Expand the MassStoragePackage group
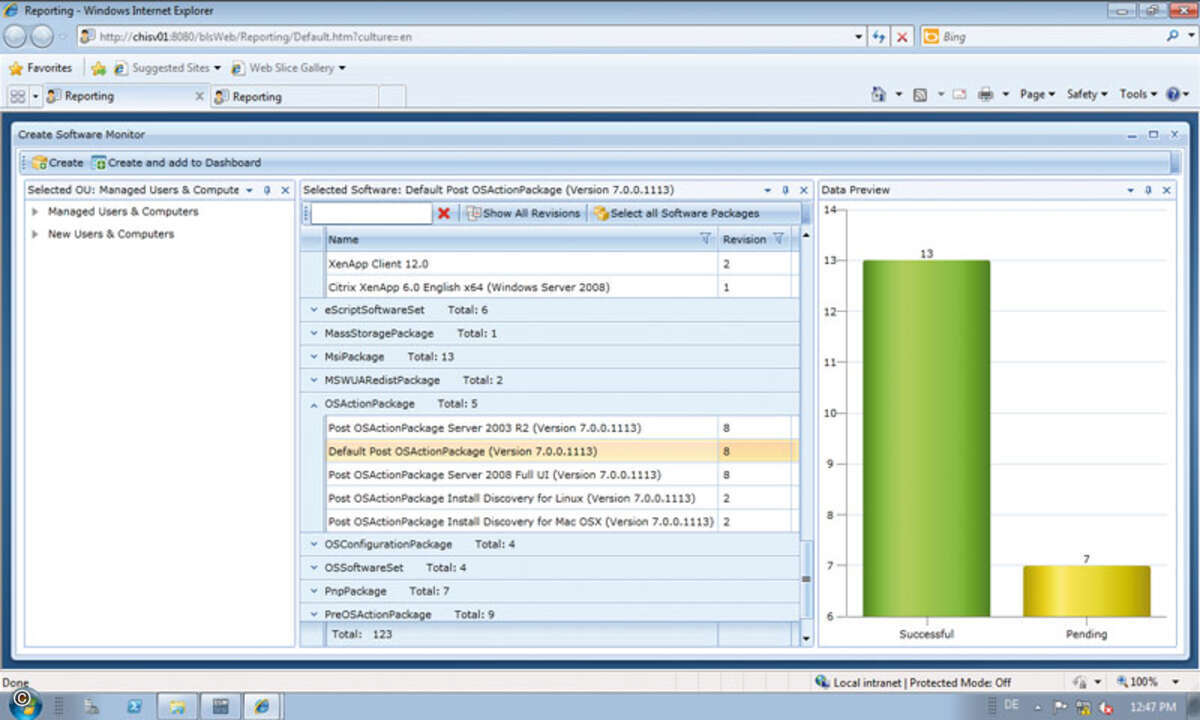 (314, 333)
